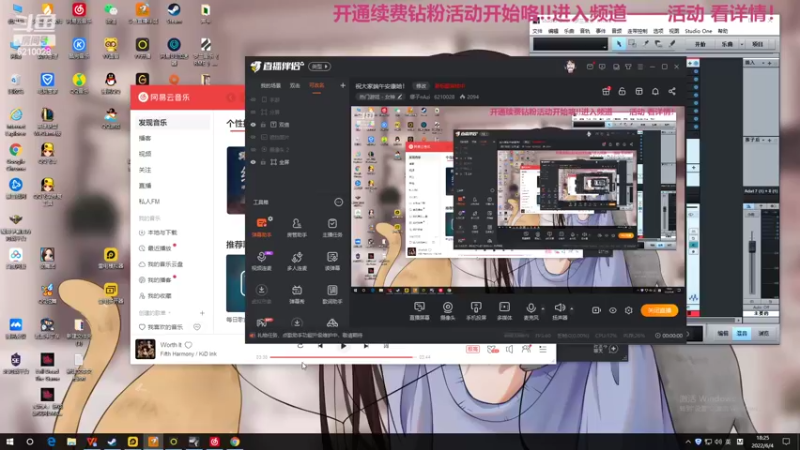Screen dimensions: 800x450
Task: Click the orange 关闭直播 button
Action: [659, 310]
